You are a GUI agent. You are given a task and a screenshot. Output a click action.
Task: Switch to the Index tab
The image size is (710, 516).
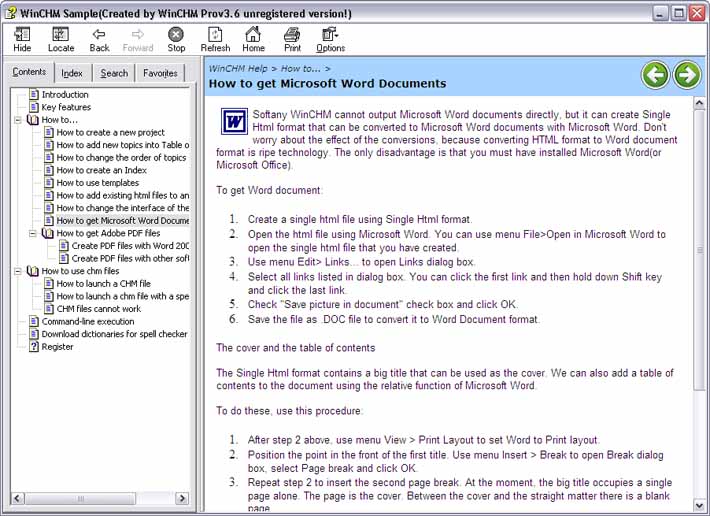pyautogui.click(x=72, y=73)
